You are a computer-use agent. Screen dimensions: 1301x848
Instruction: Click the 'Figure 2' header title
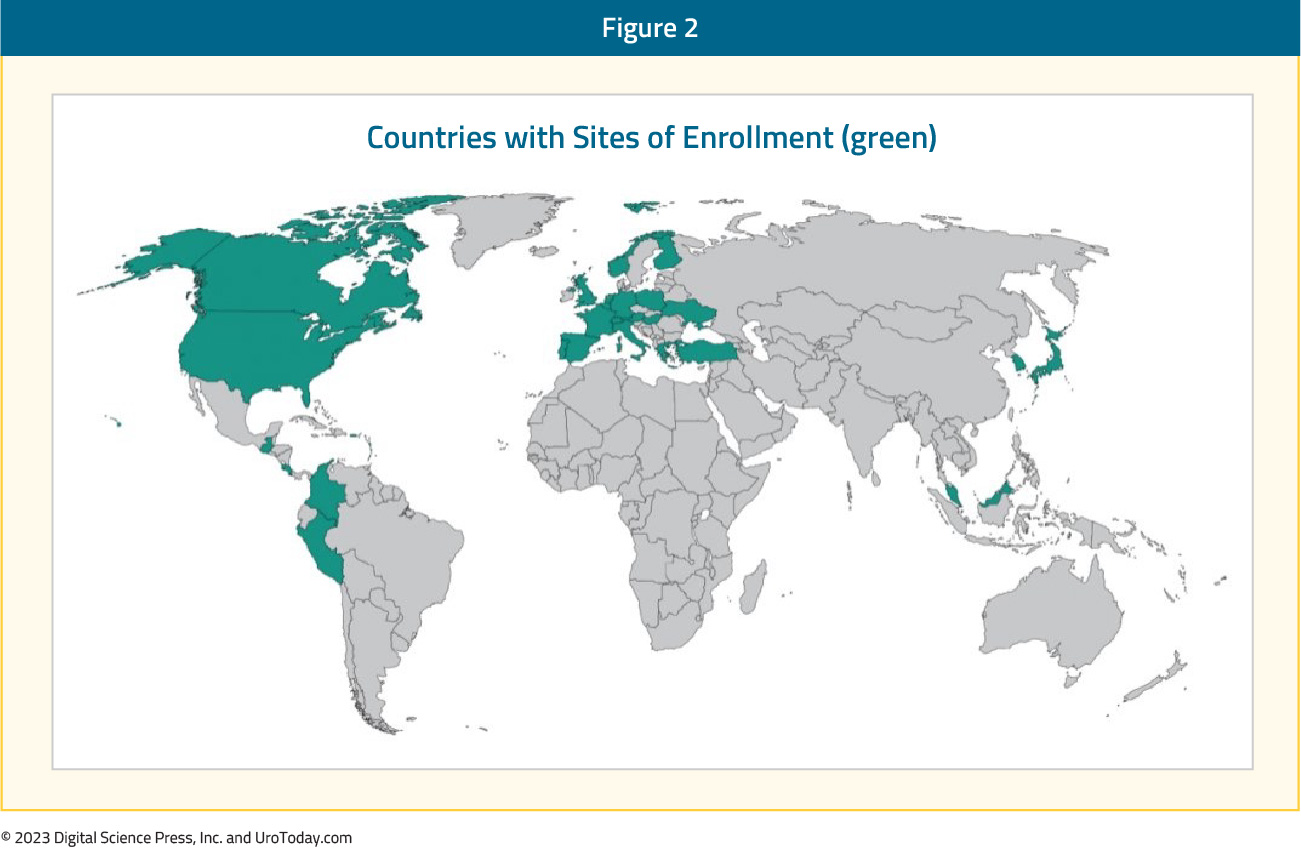click(x=650, y=28)
